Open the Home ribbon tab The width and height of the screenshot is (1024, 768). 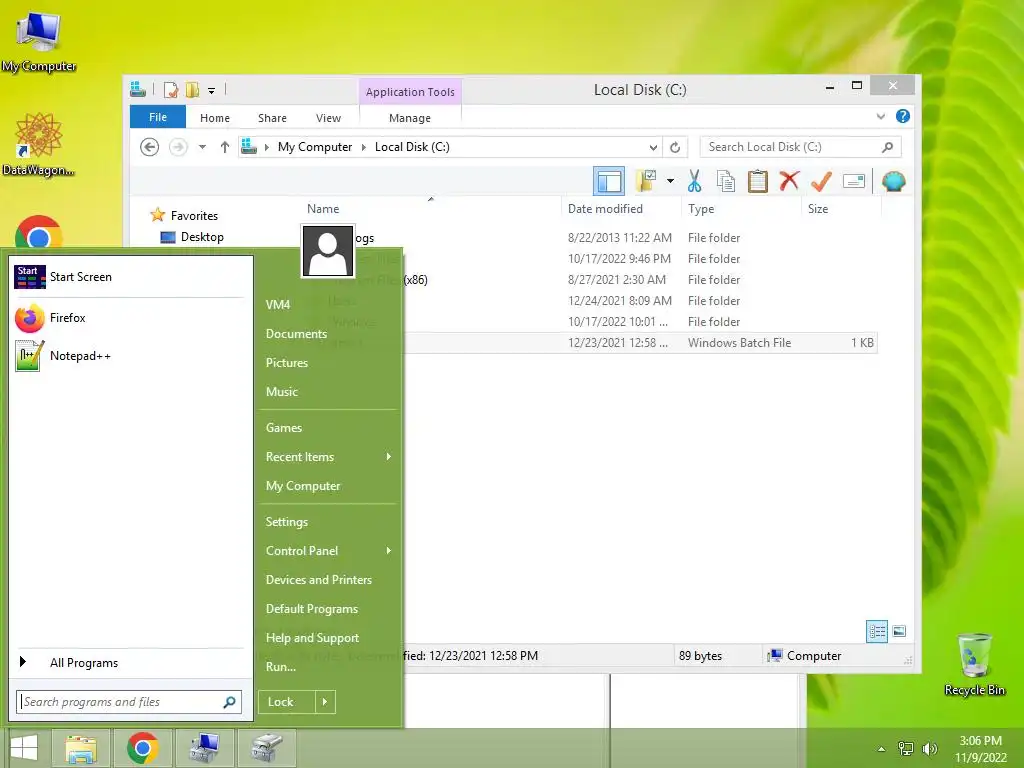(215, 118)
